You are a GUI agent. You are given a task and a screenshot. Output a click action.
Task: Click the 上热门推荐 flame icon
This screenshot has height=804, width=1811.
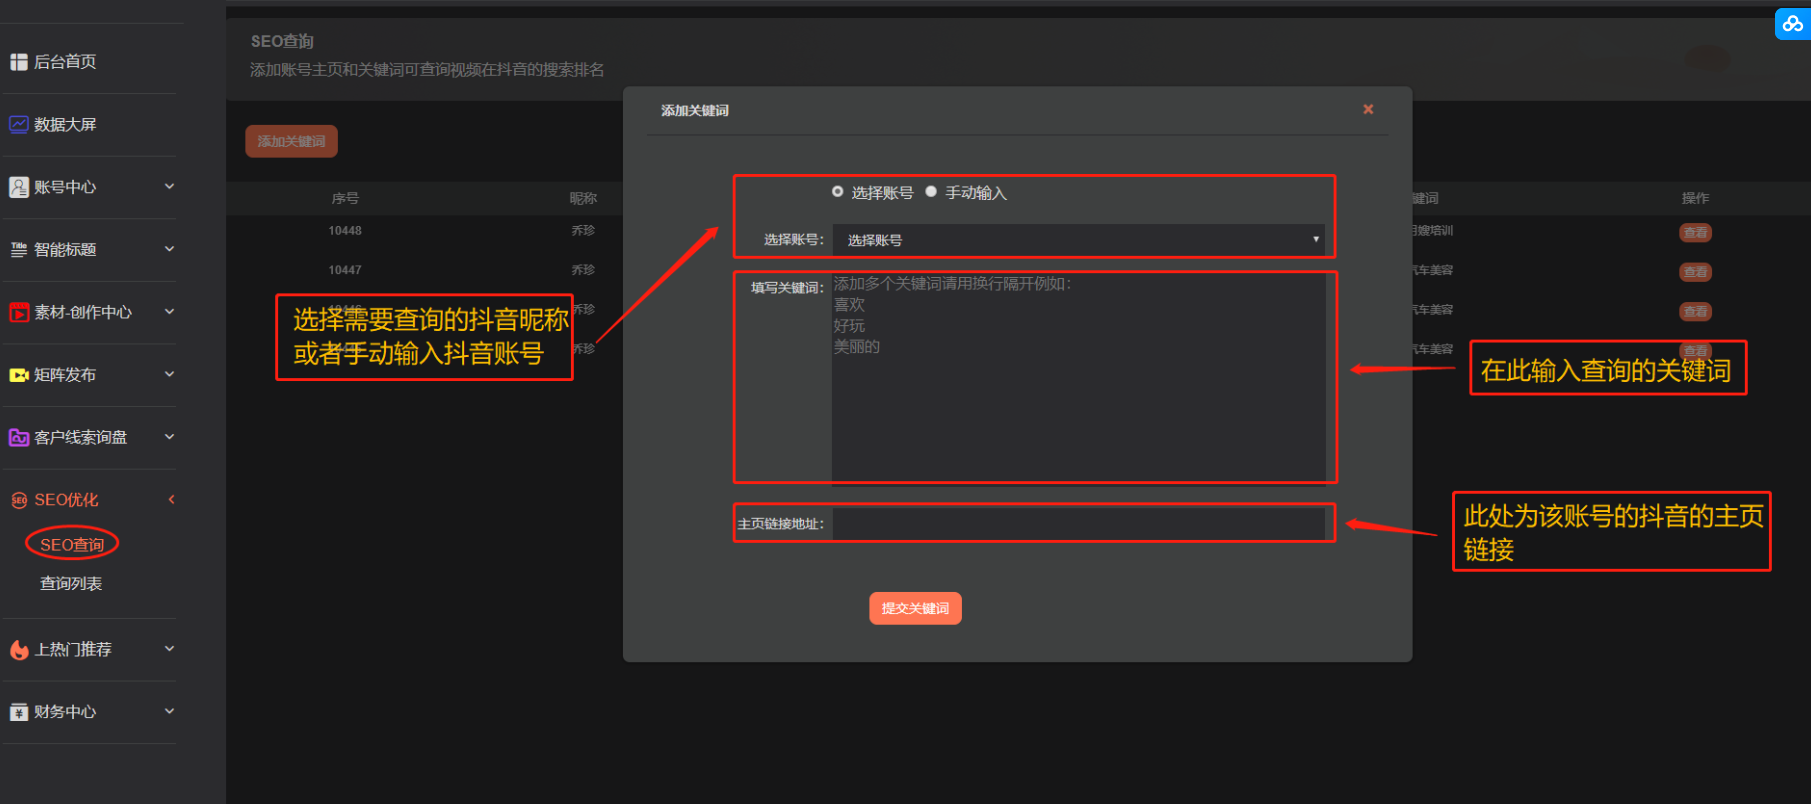(19, 650)
